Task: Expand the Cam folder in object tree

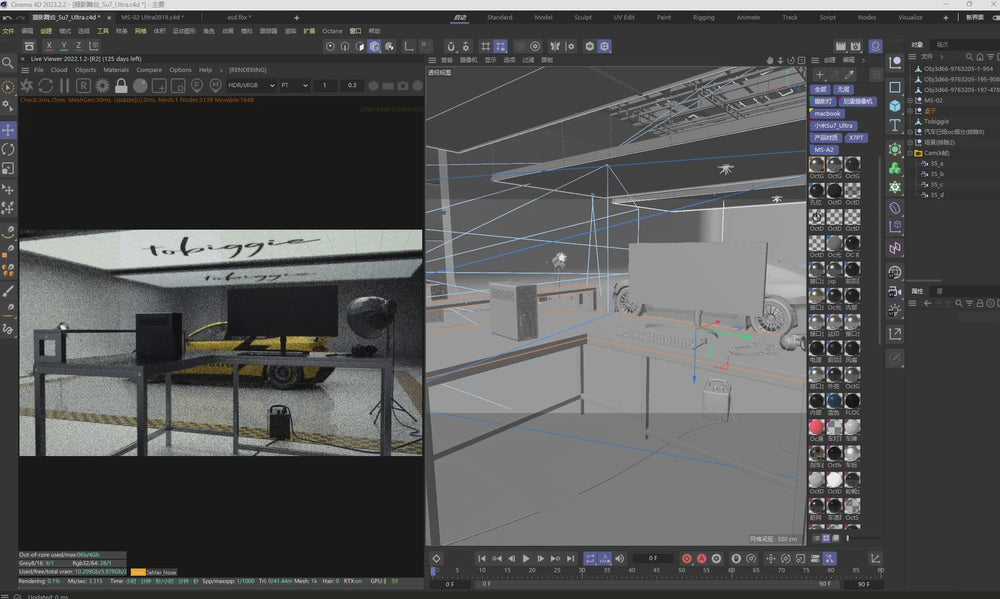Action: (909, 154)
